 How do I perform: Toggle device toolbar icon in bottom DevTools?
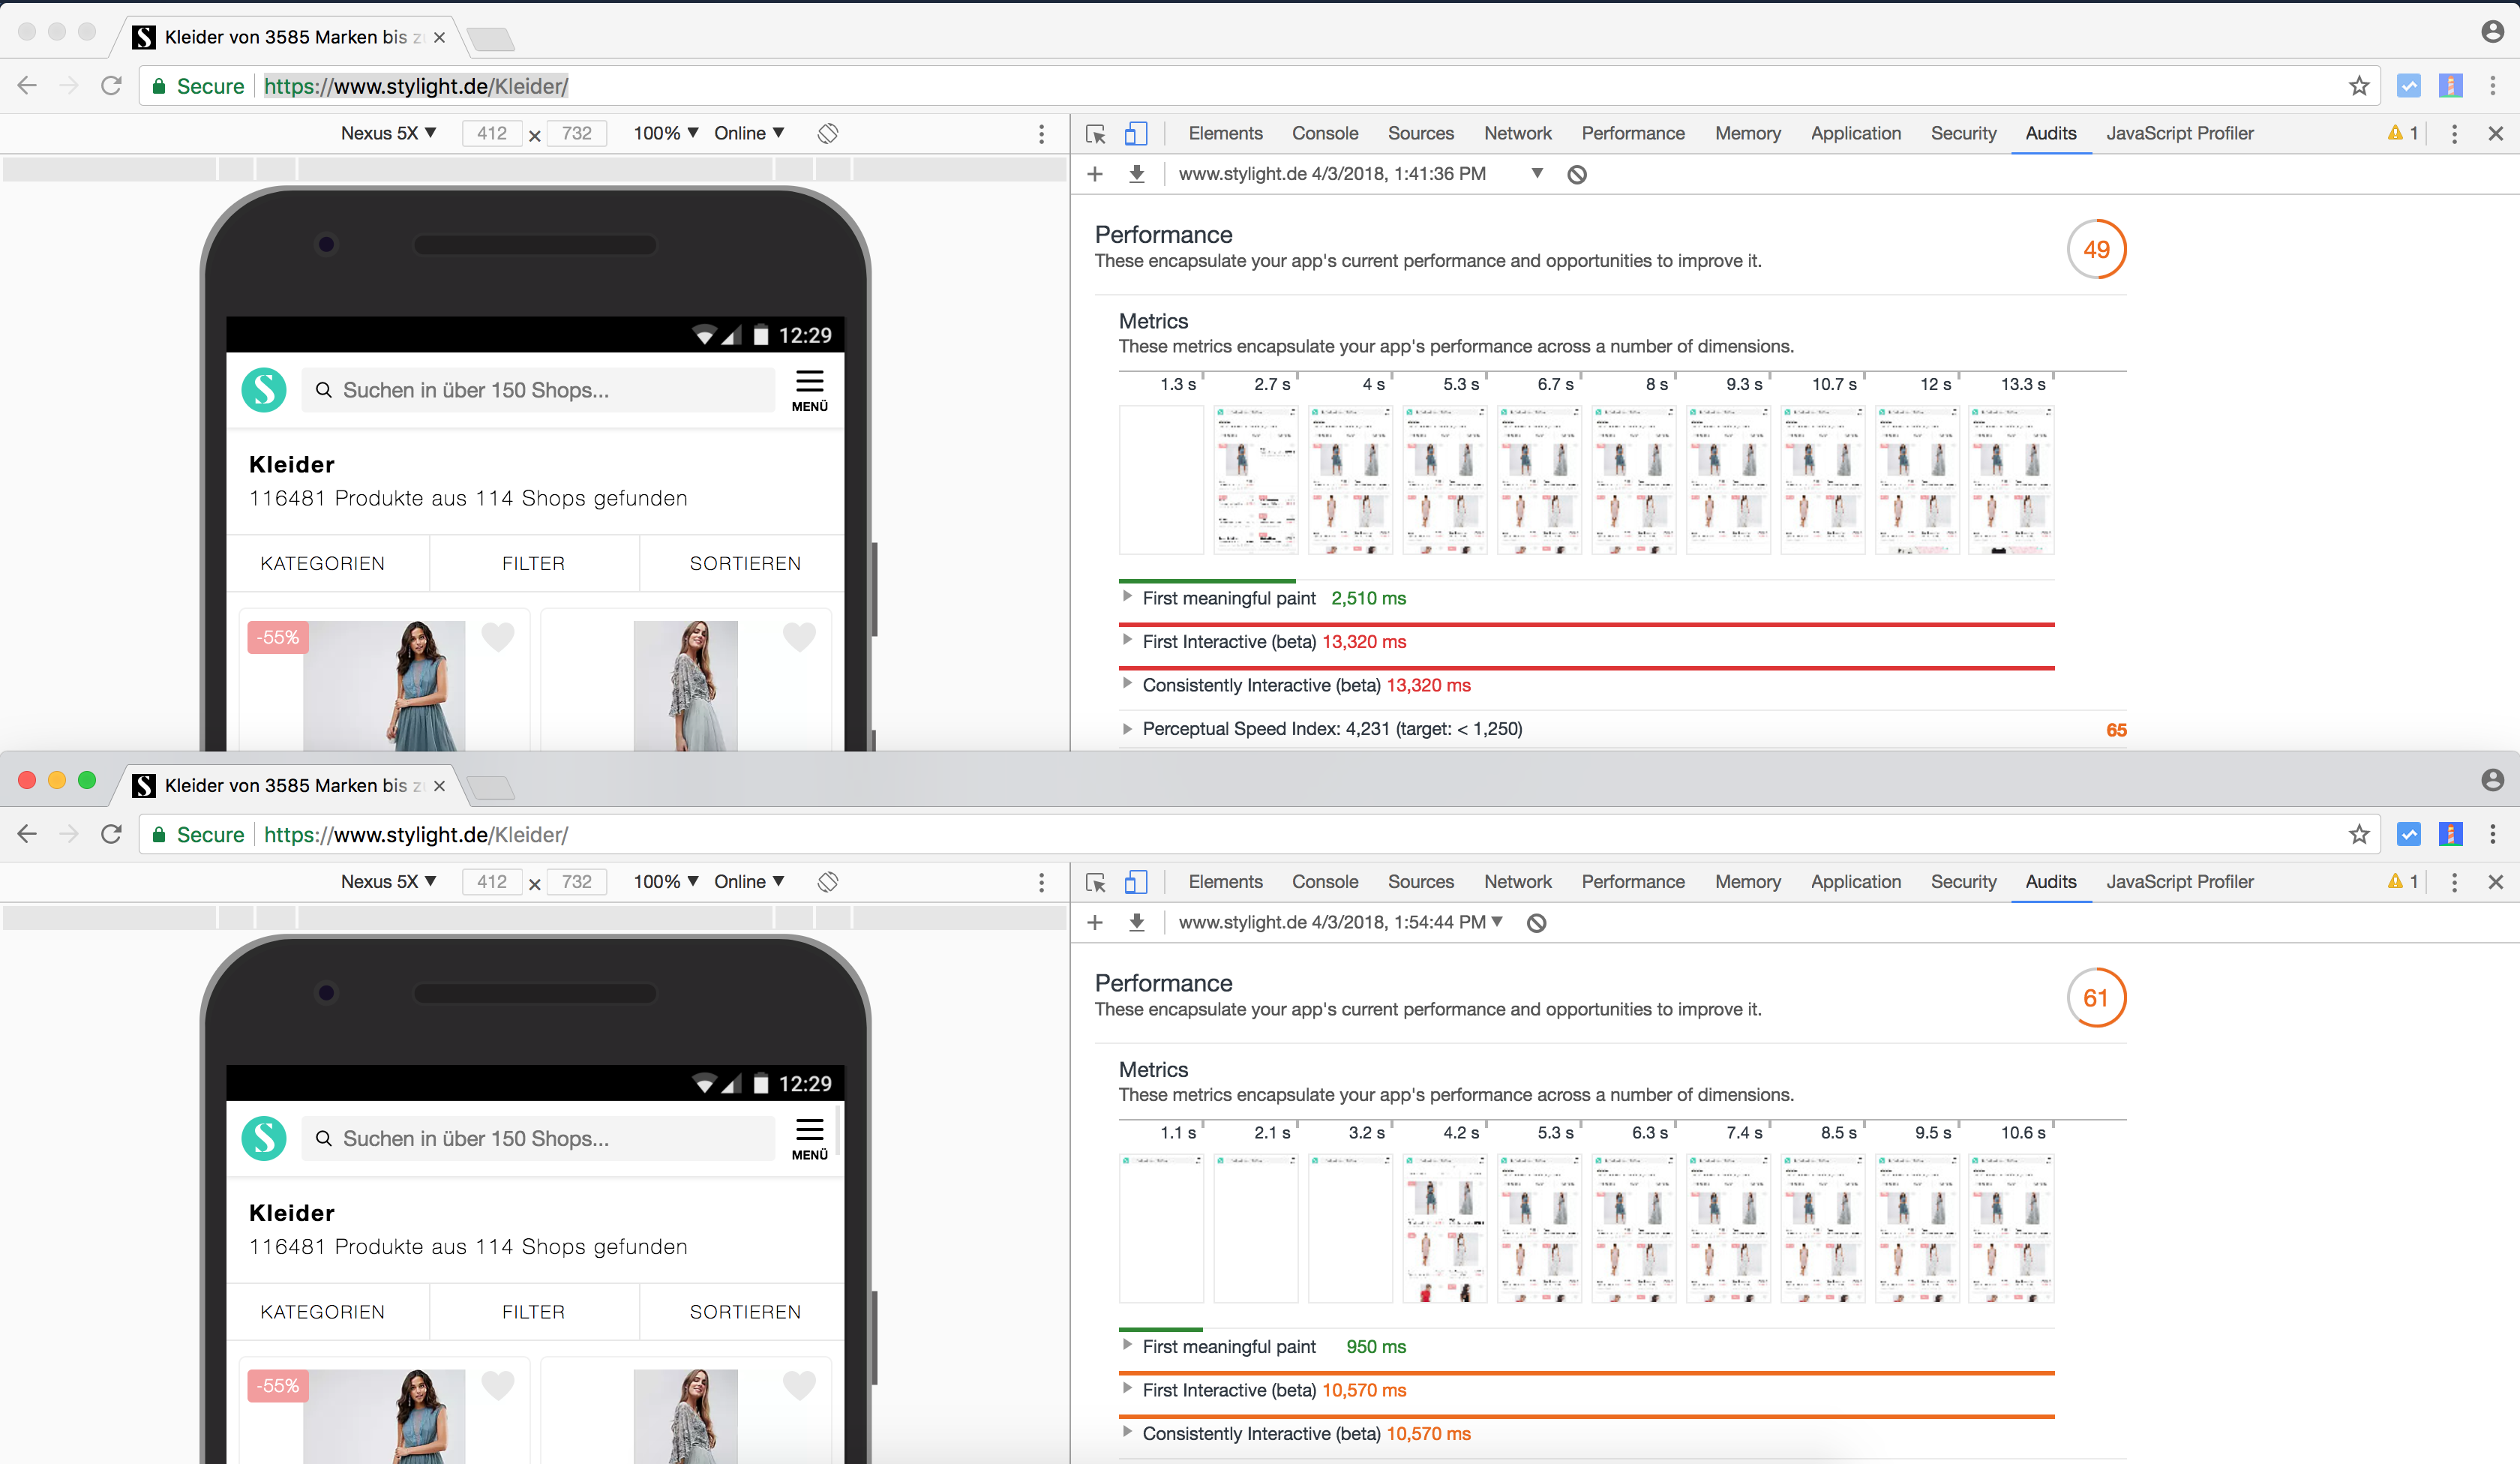click(1136, 882)
